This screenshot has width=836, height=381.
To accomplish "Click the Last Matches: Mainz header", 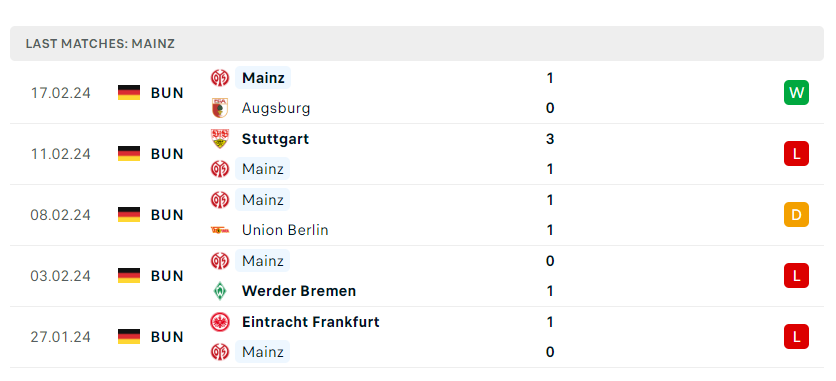I will [100, 44].
